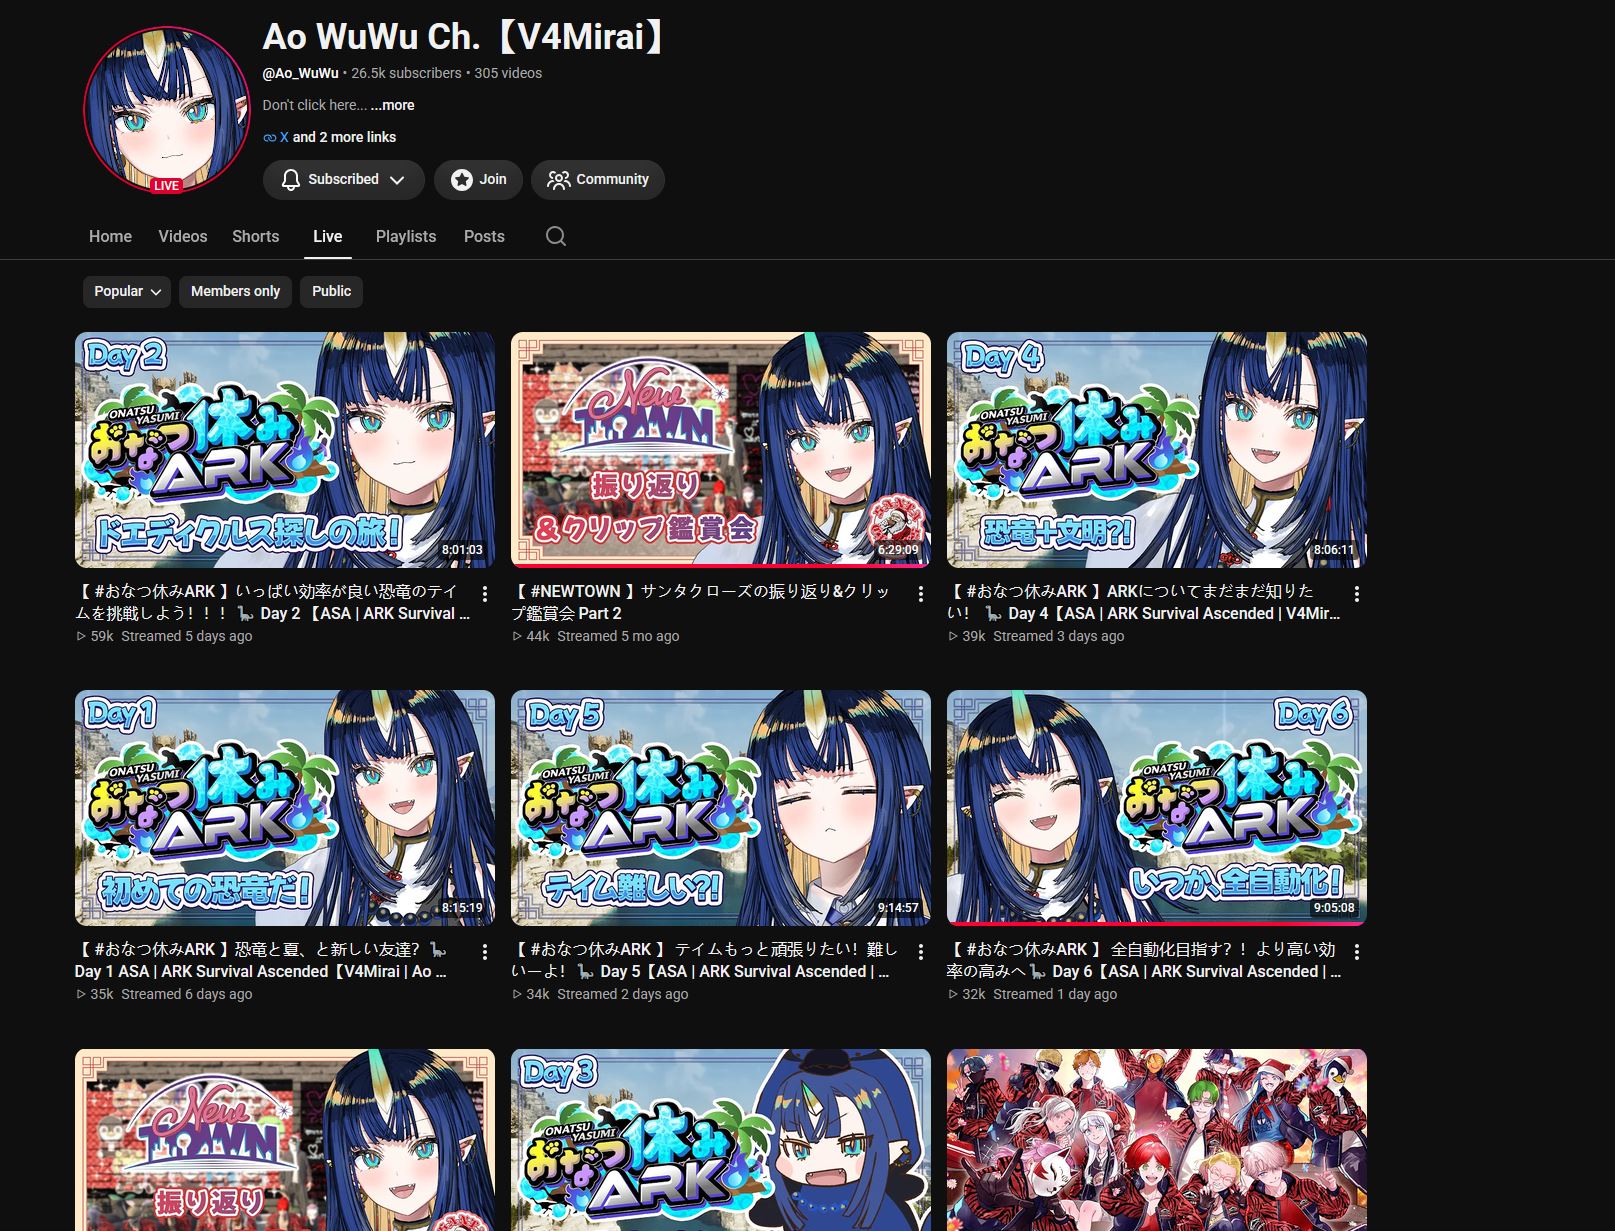Play the Day 4 ARK stream thumbnail
Viewport: 1615px width, 1231px height.
[1157, 450]
